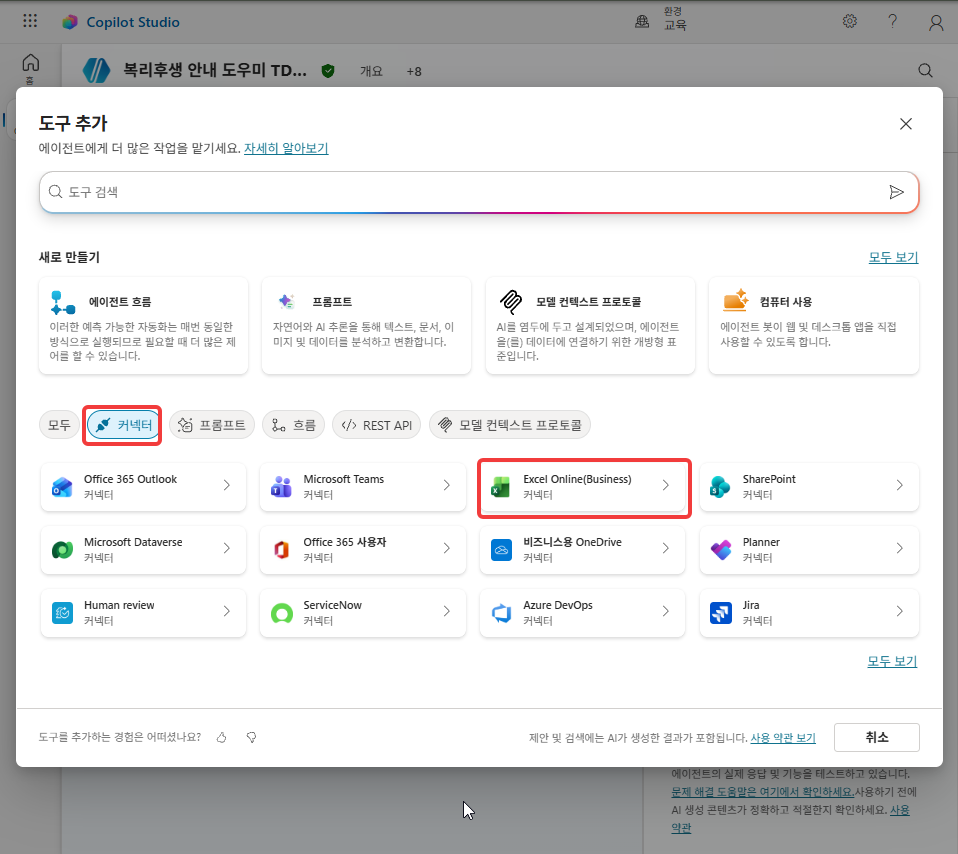This screenshot has width=958, height=854.
Task: Give thumbs up feedback
Action: tap(222, 737)
